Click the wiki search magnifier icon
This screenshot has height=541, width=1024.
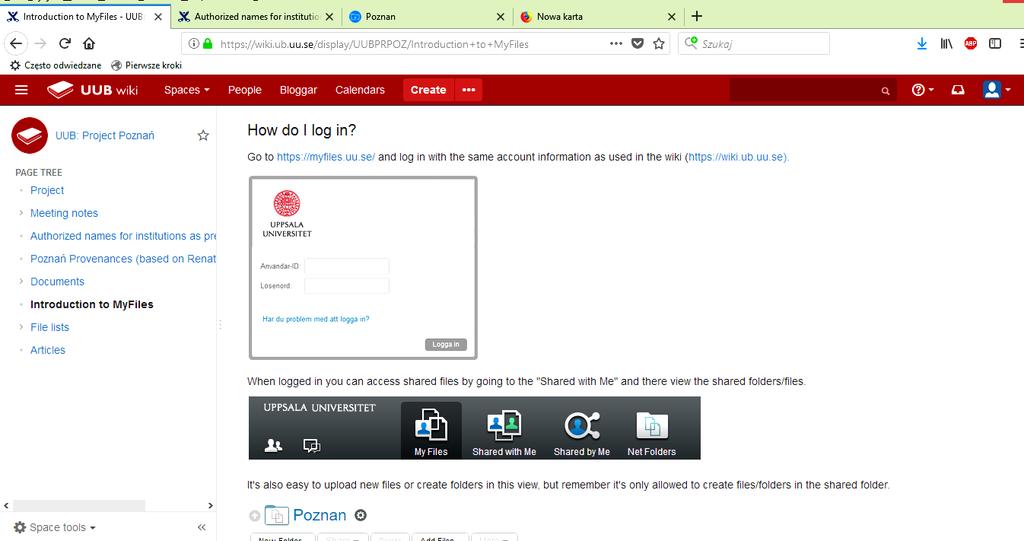click(886, 91)
